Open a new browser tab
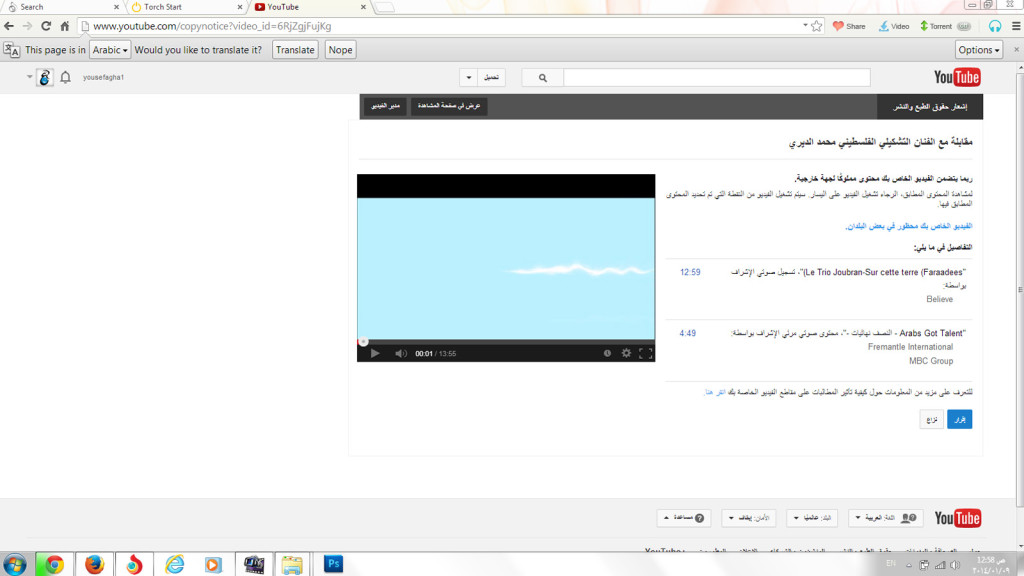This screenshot has height=576, width=1024. (385, 7)
